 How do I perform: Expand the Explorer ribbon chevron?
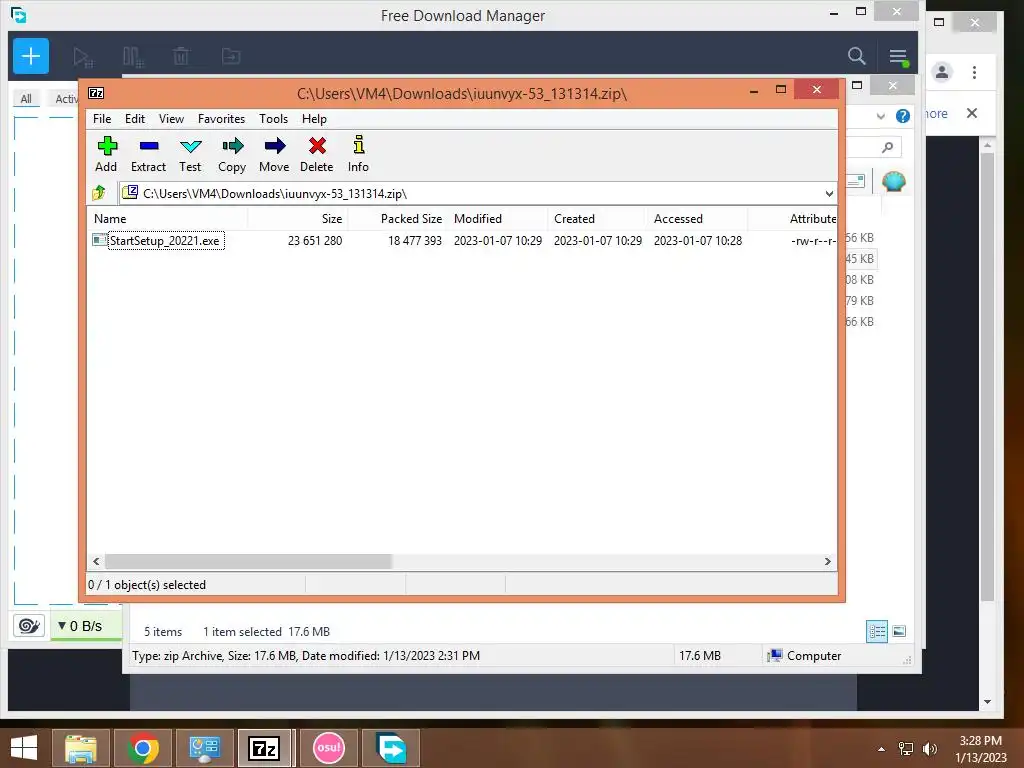click(880, 116)
